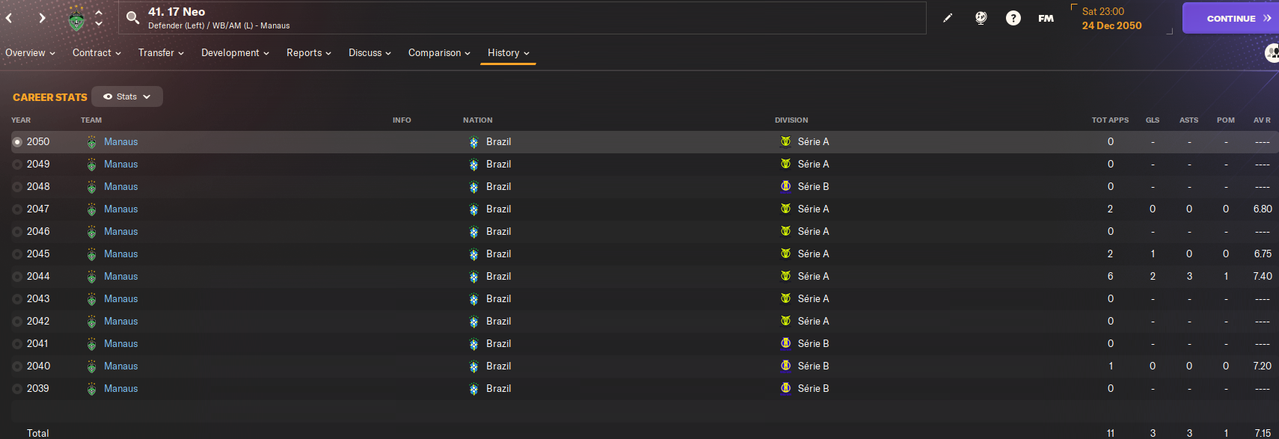Open the Contract dropdown menu
The image size is (1279, 439).
click(x=97, y=53)
